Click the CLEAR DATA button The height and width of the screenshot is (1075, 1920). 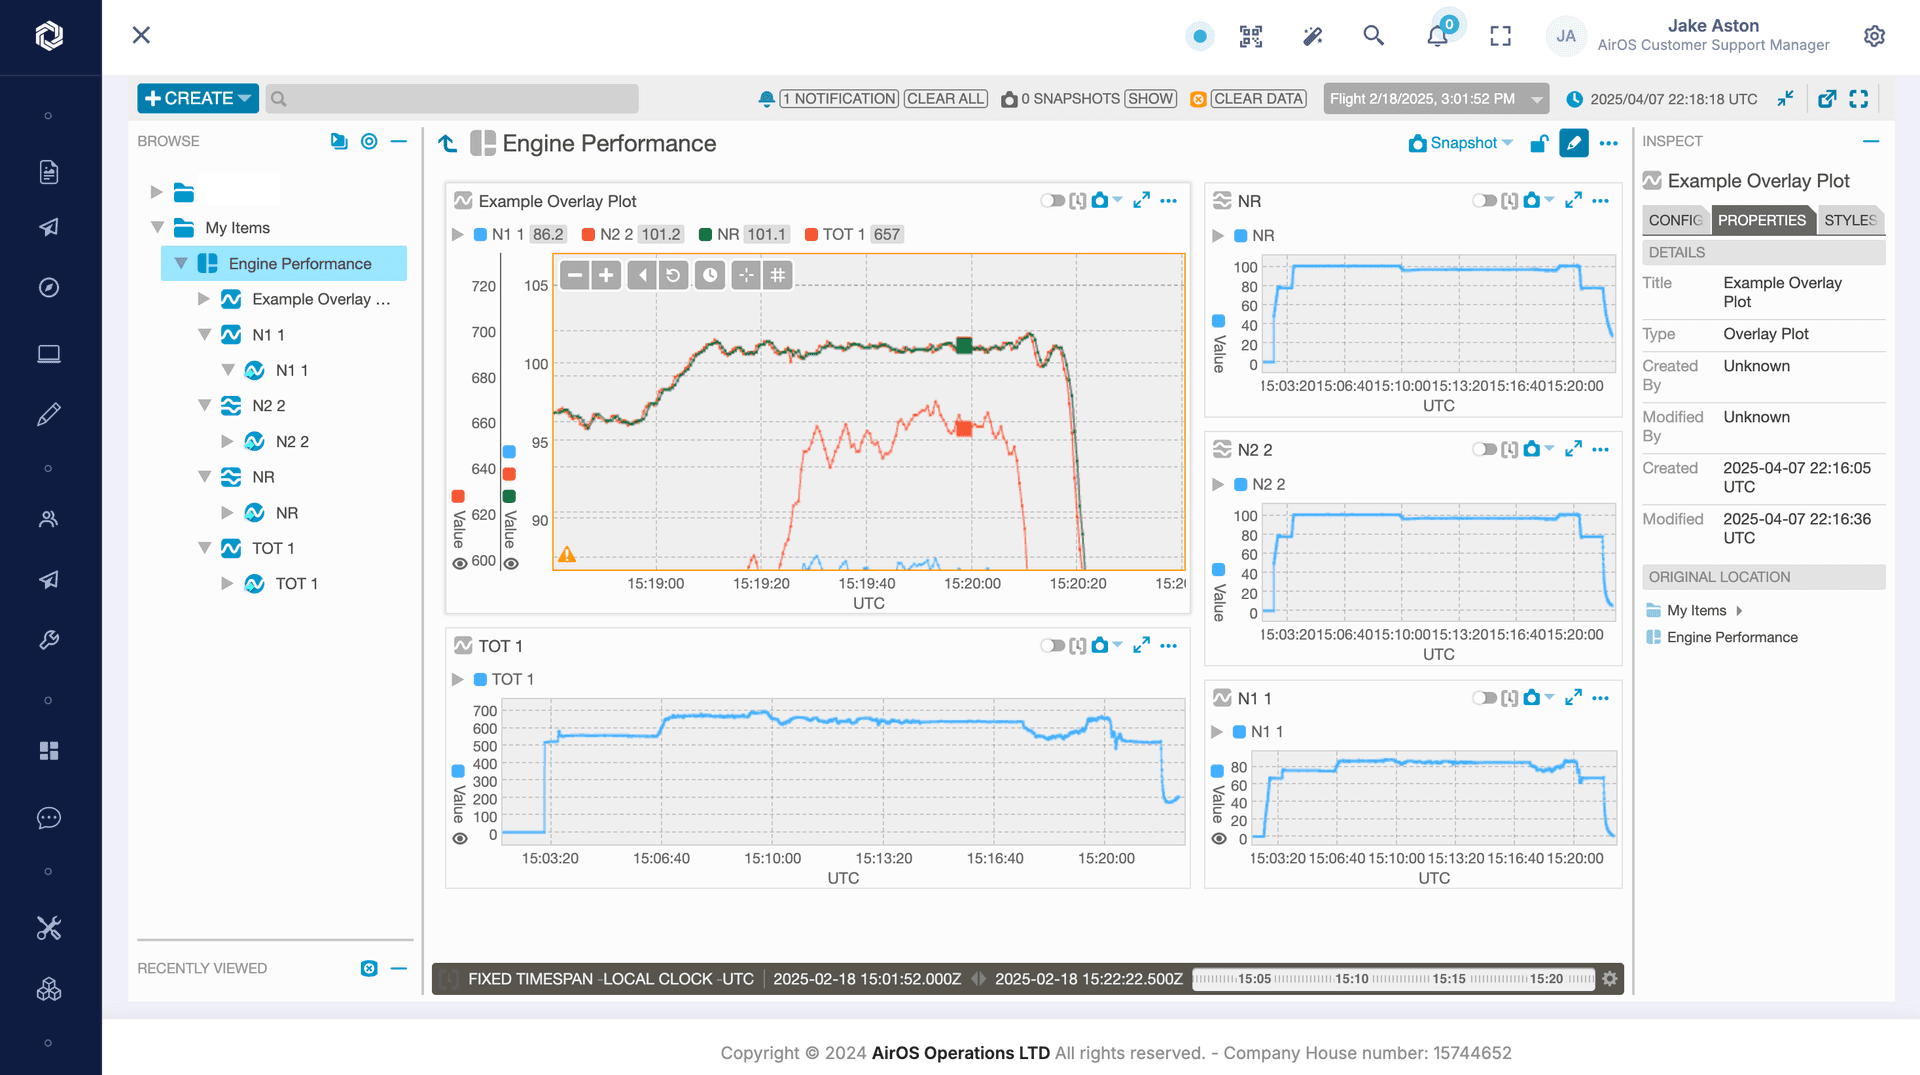coord(1258,99)
